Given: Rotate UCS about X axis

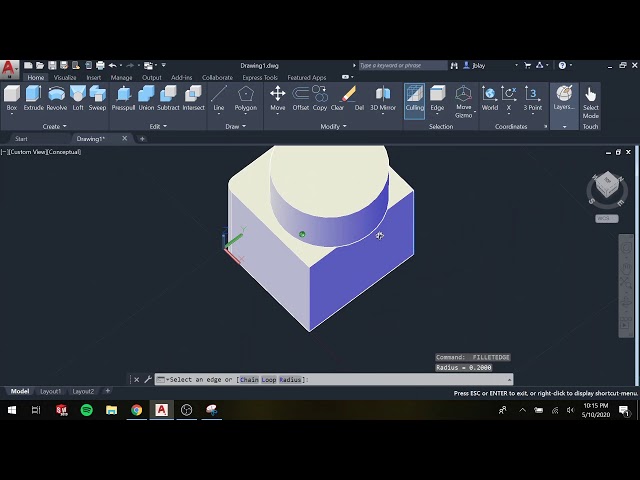Looking at the screenshot, I should pyautogui.click(x=509, y=98).
